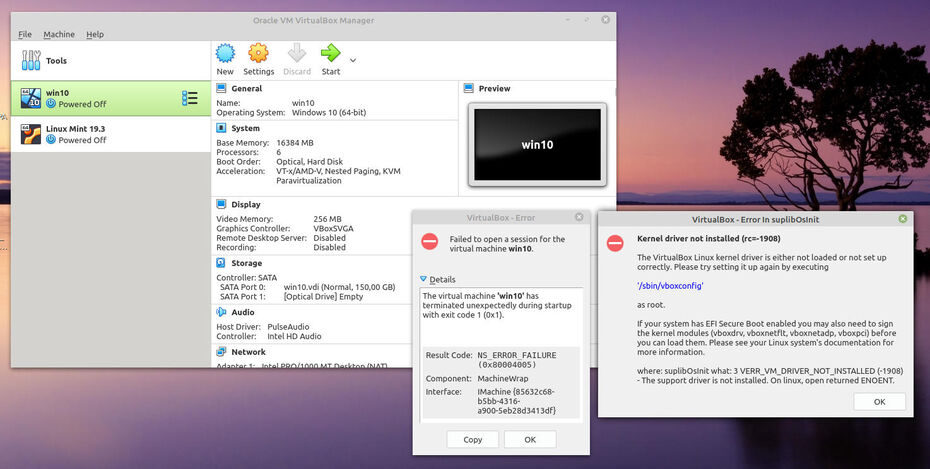Click the Discard toolbar icon
Screen dimensions: 930x469
(297, 54)
